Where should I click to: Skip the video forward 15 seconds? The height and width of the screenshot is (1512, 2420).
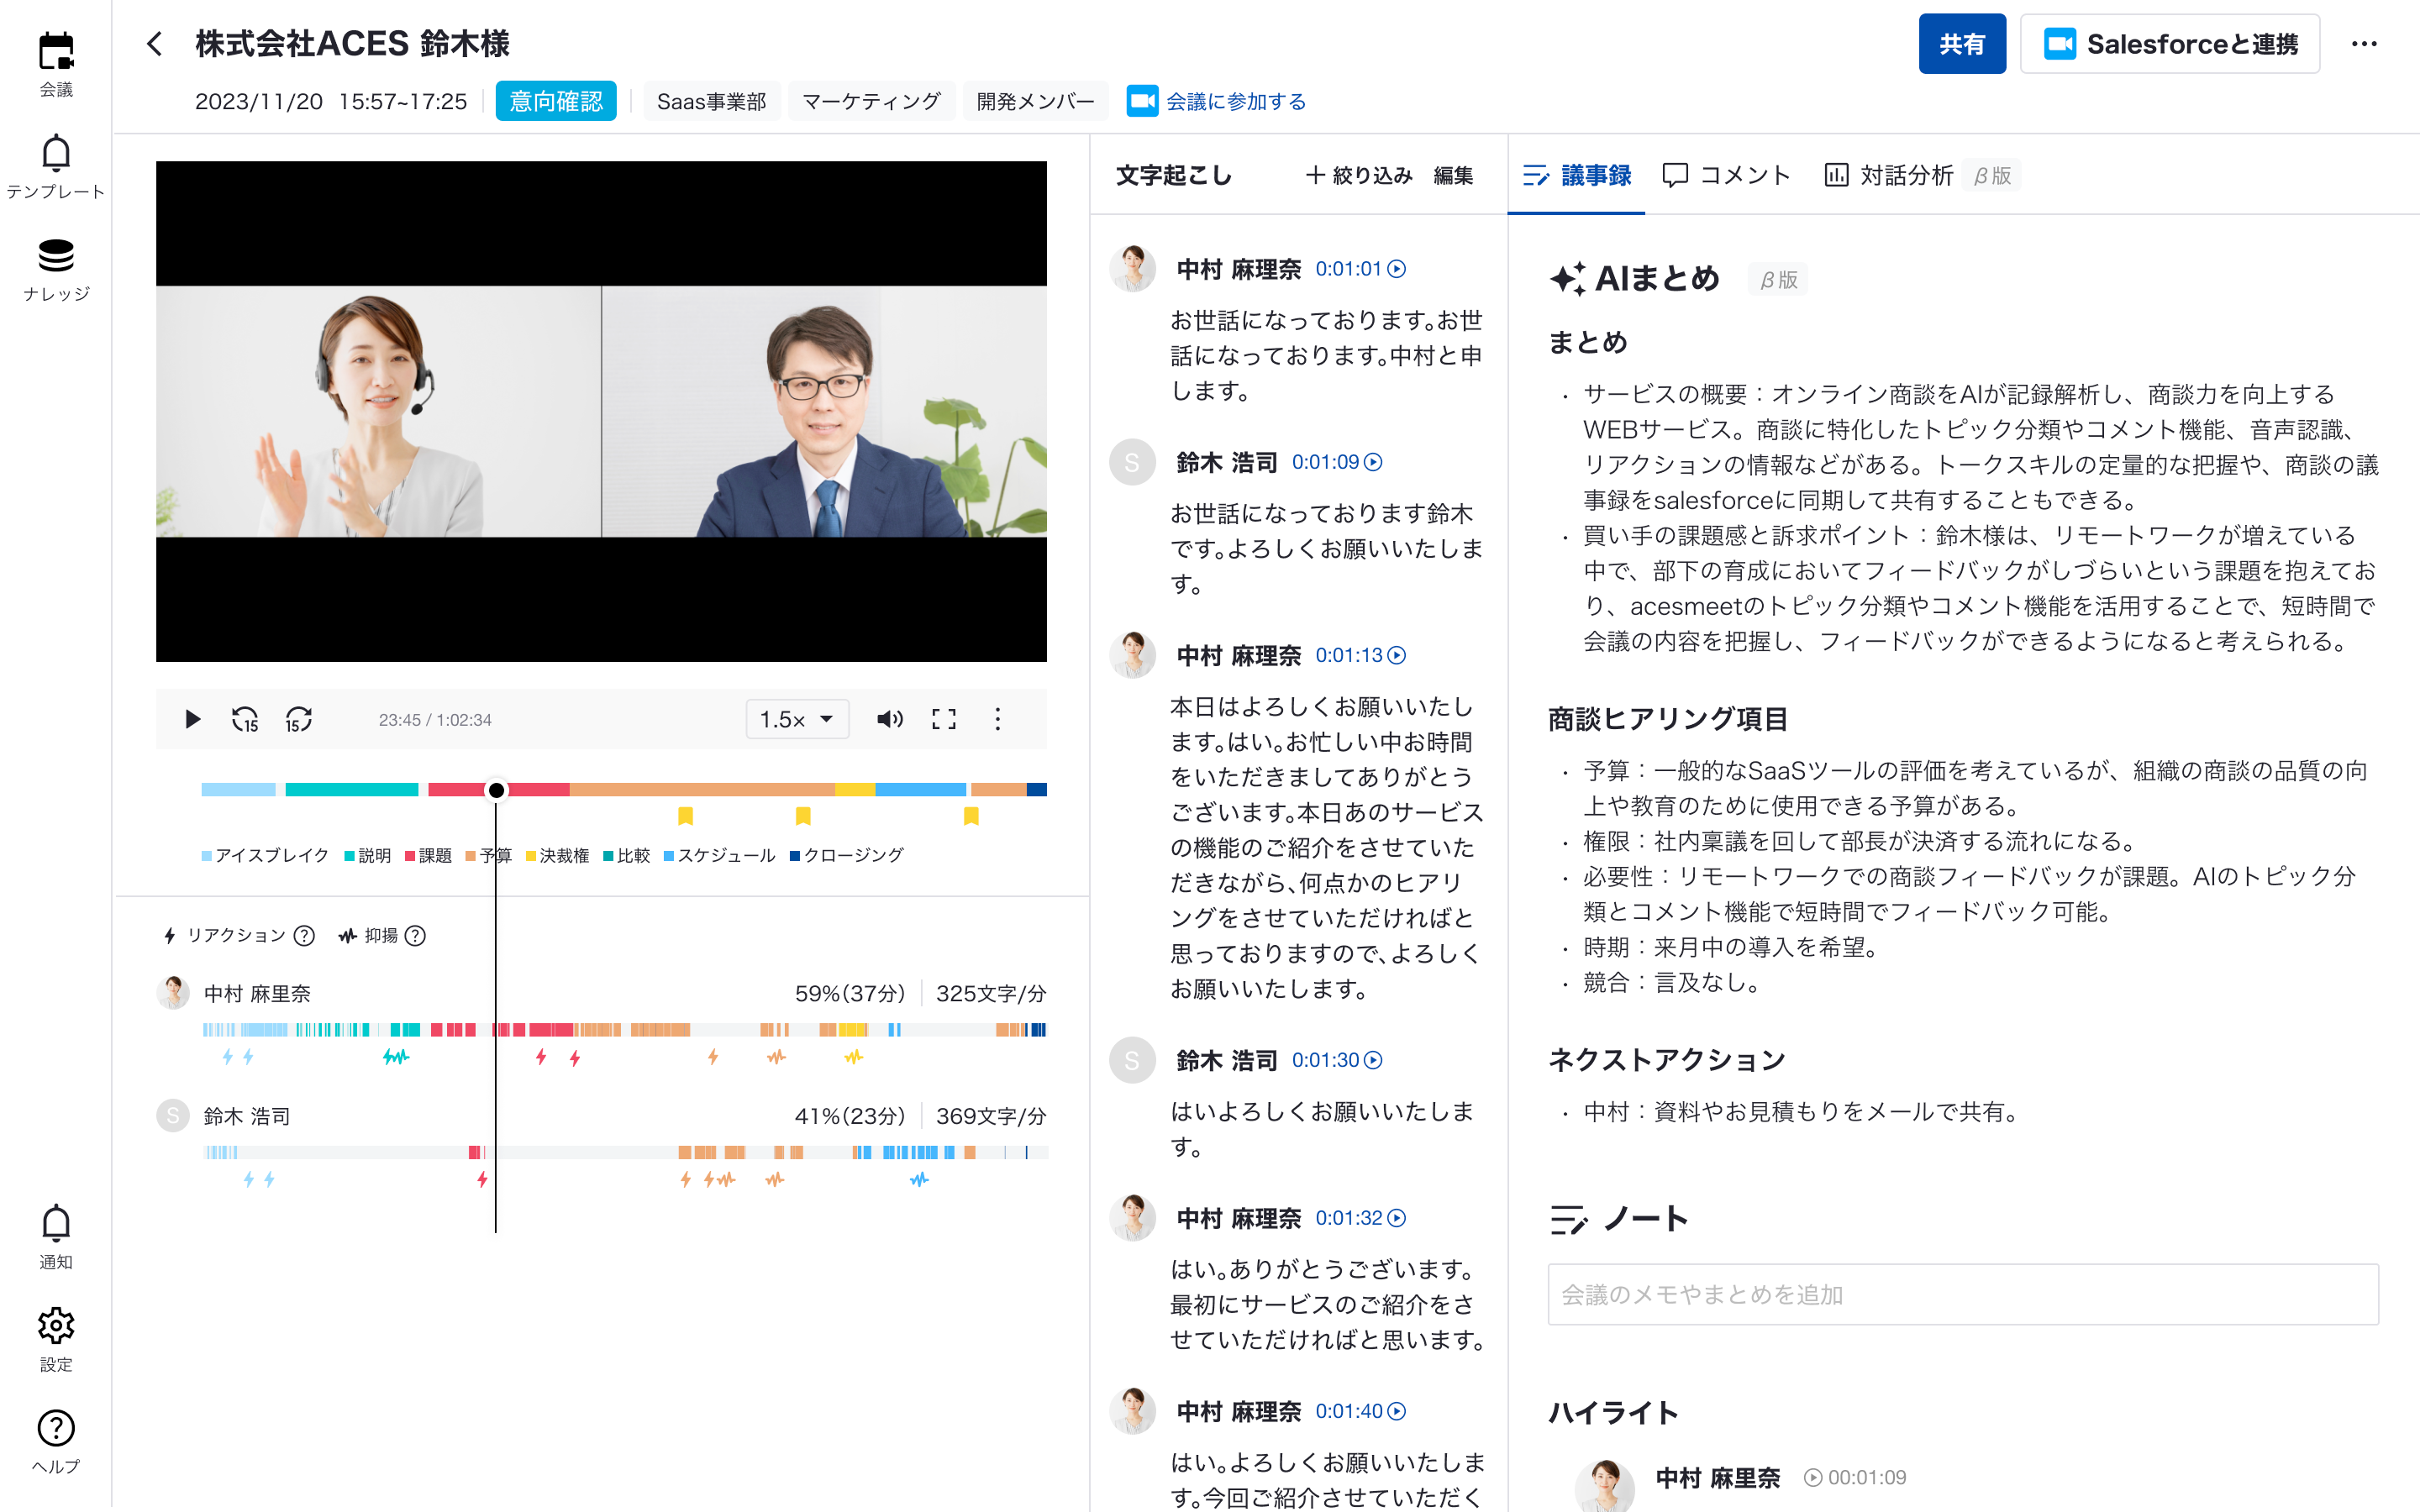(298, 719)
